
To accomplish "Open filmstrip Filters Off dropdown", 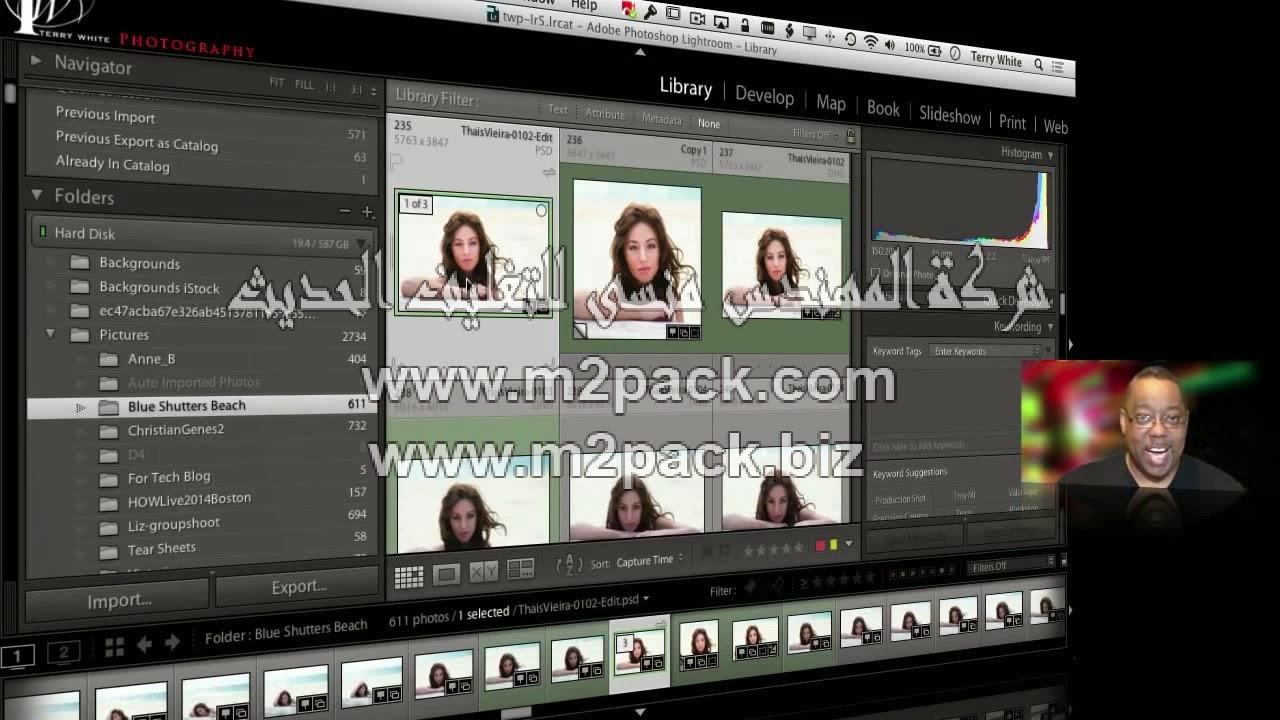I will point(1012,566).
